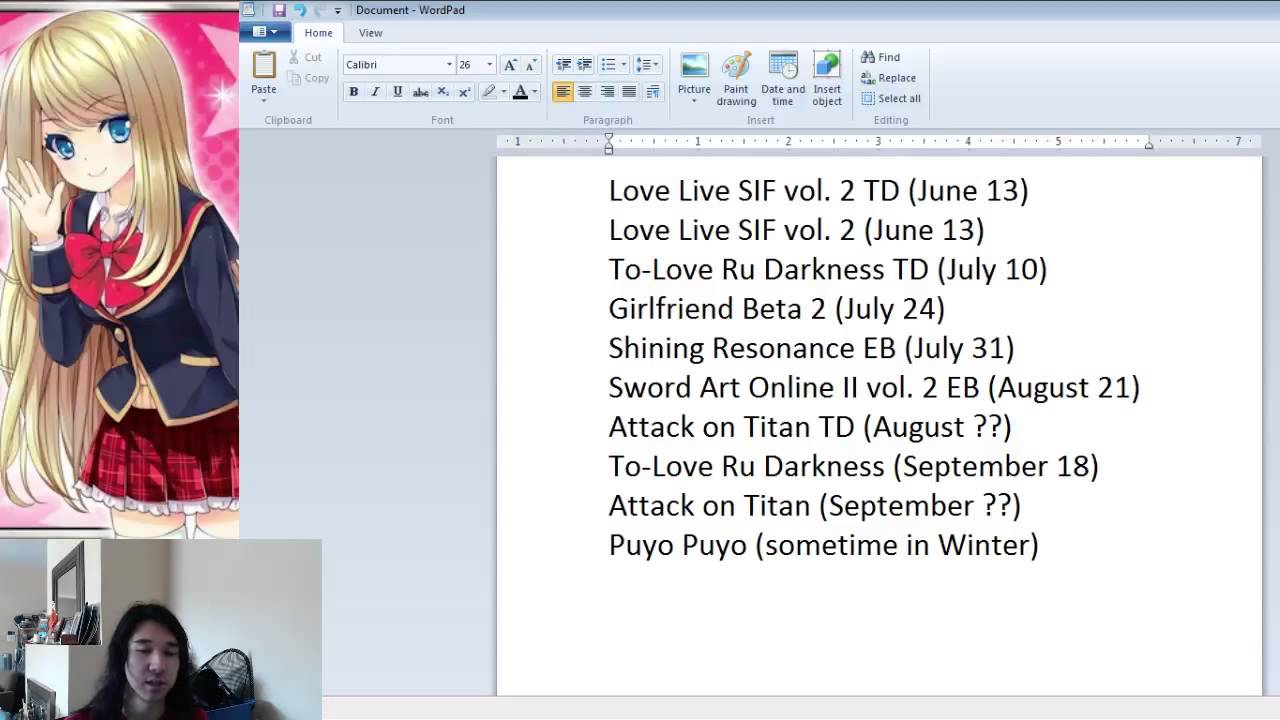Screen dimensions: 1280x720
Task: Redo the last action
Action: click(x=319, y=10)
